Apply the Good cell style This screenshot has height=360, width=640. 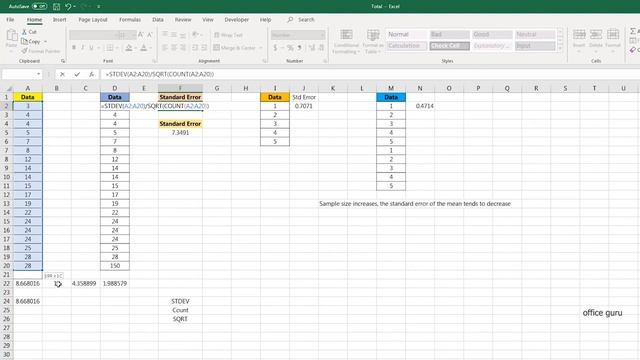coord(492,35)
